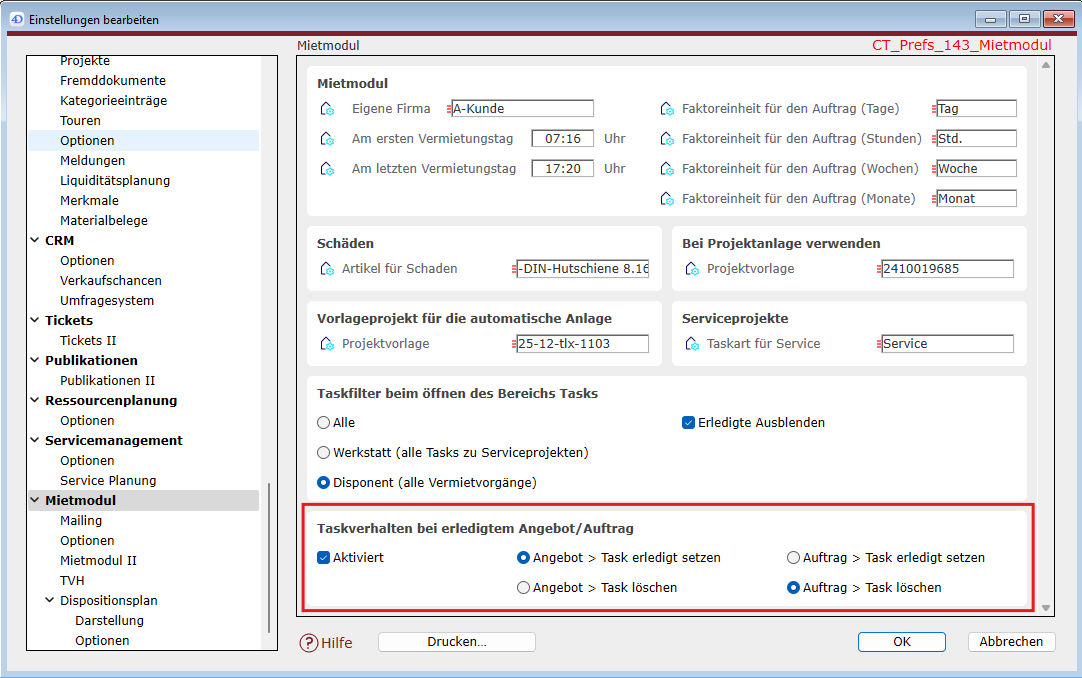
Task: Click the Hilfe question mark icon
Action: [308, 643]
